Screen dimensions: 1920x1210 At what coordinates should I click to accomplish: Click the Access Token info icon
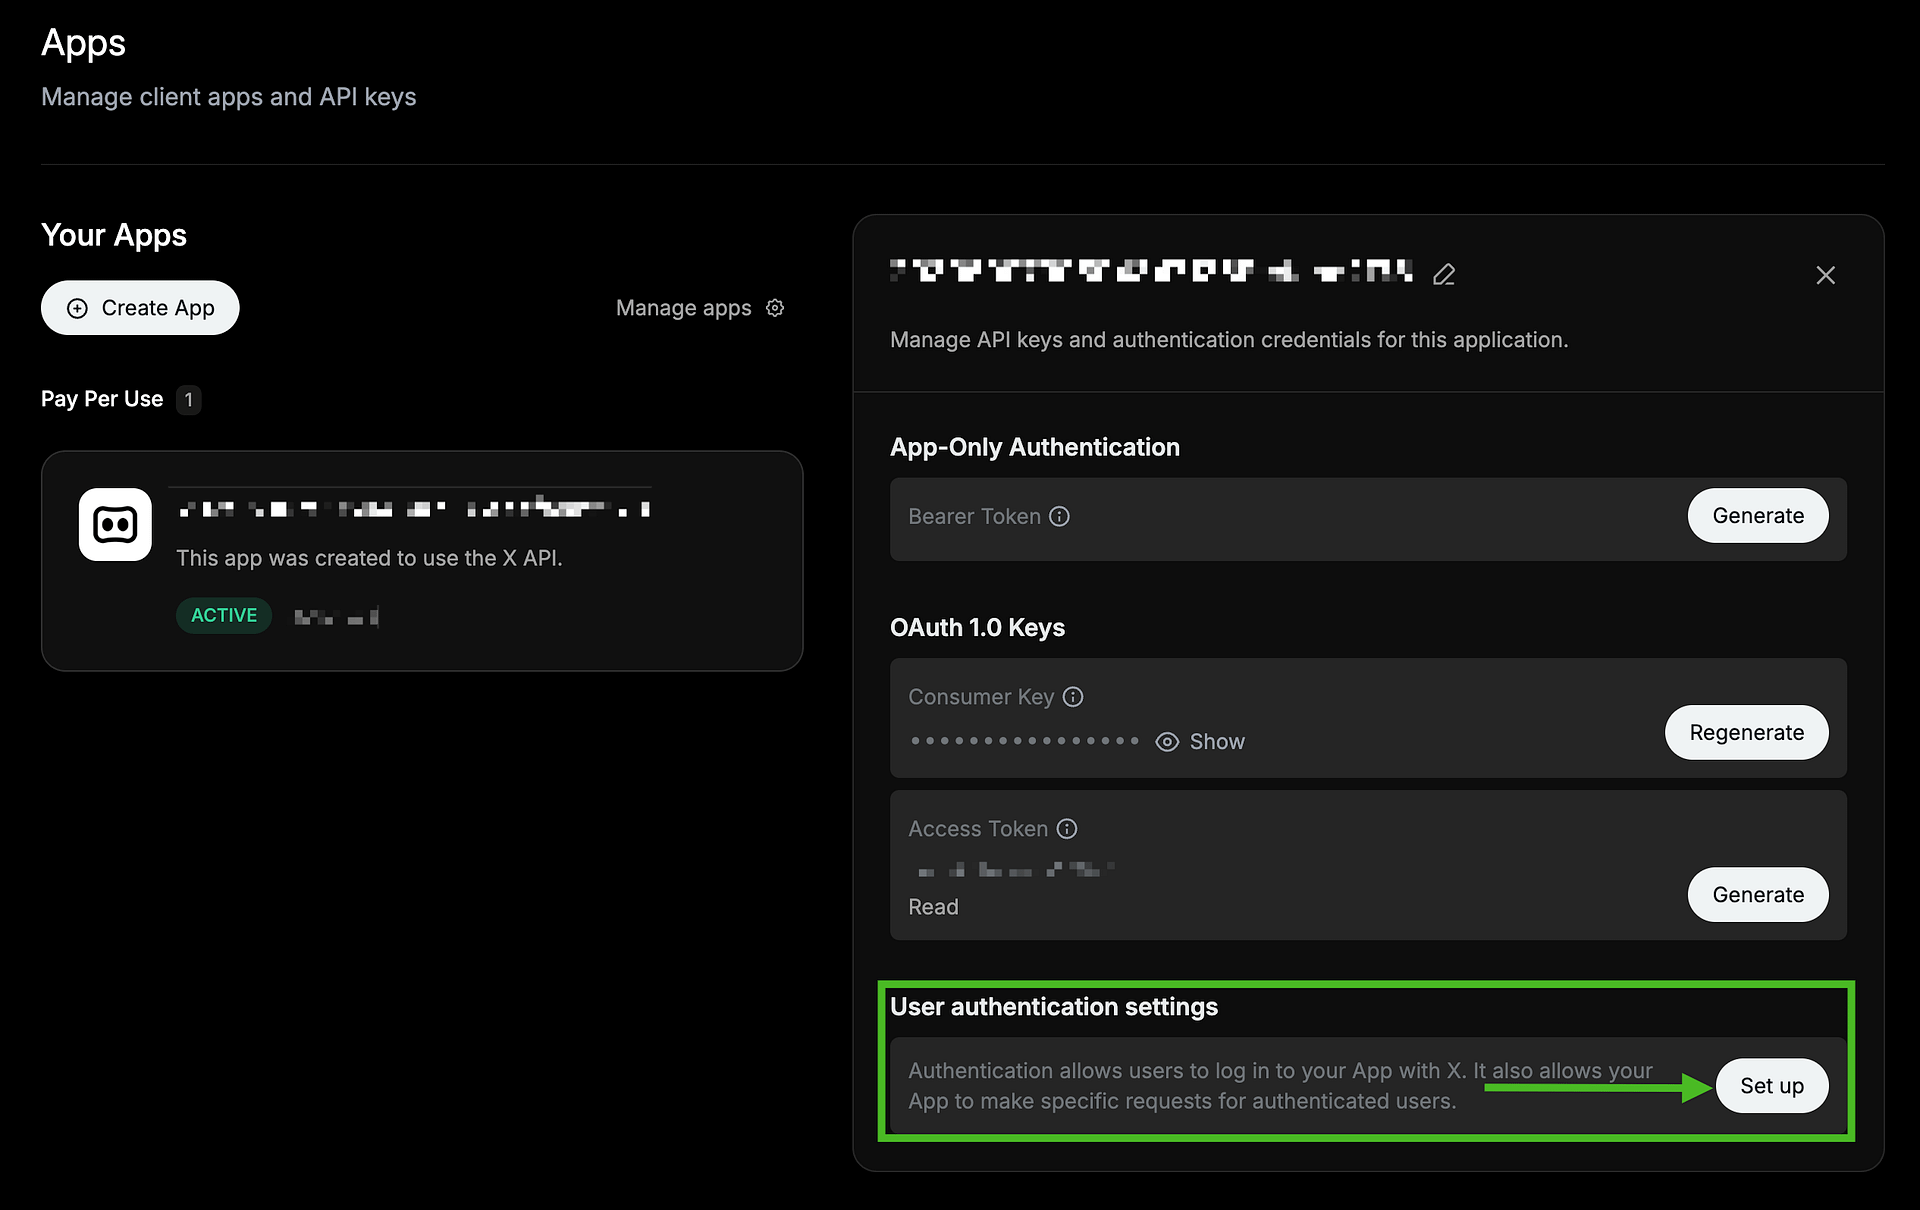coord(1067,829)
